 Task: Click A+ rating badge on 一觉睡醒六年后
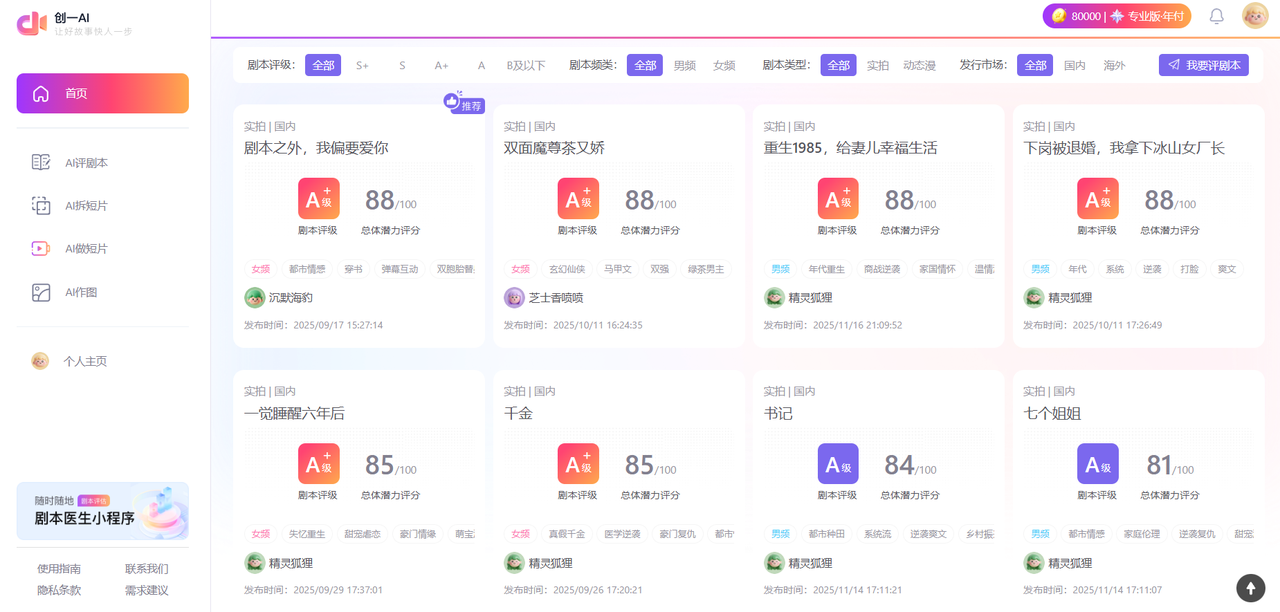pyautogui.click(x=318, y=464)
